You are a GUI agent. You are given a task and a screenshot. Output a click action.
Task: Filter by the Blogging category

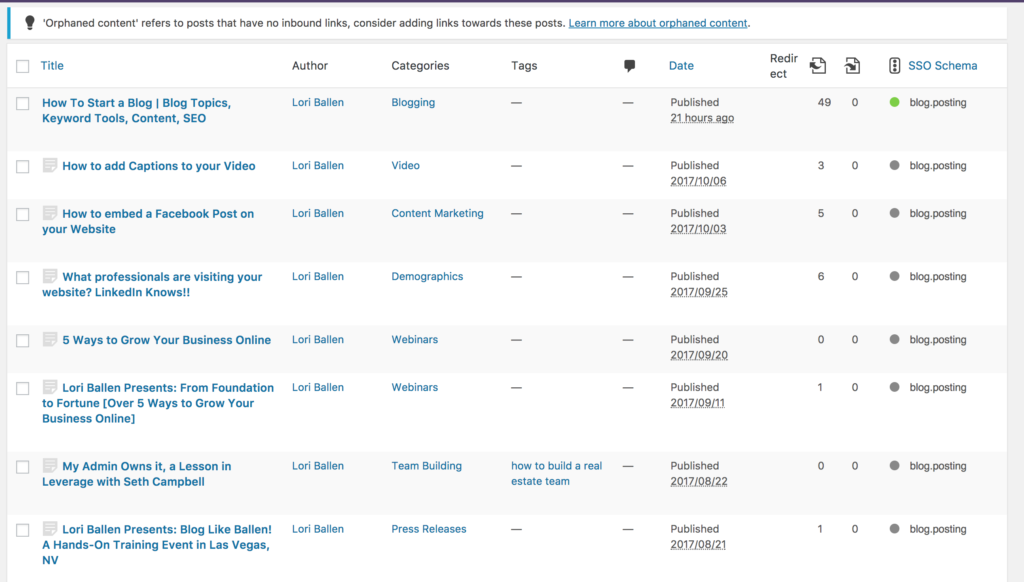click(x=413, y=102)
